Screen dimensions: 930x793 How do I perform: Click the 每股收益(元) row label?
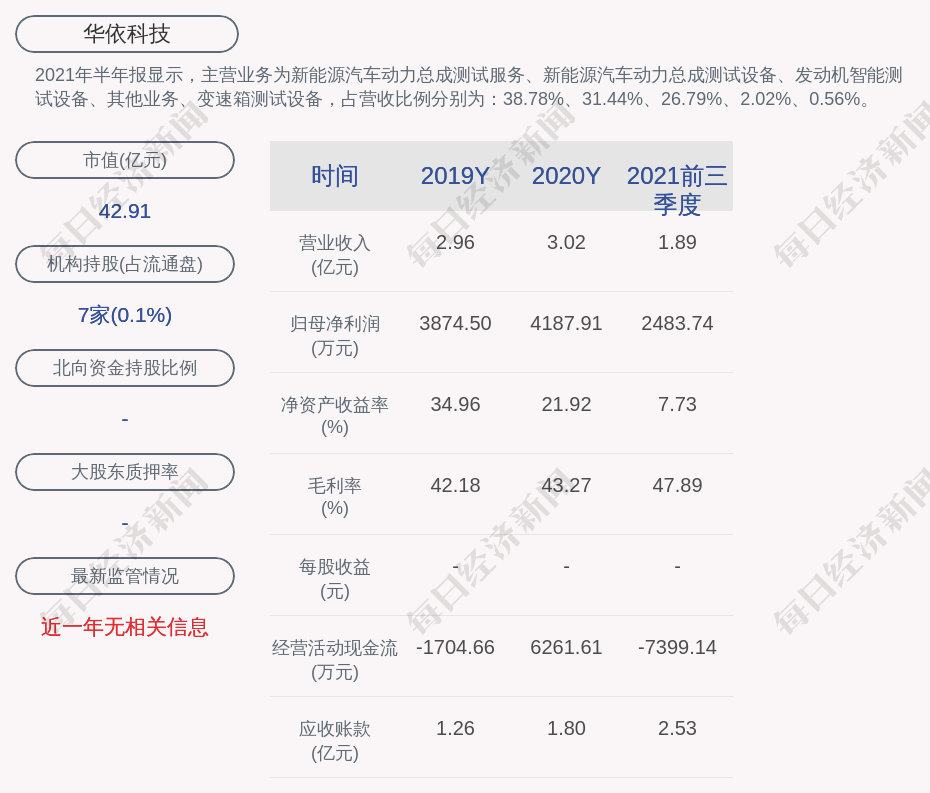(x=335, y=579)
